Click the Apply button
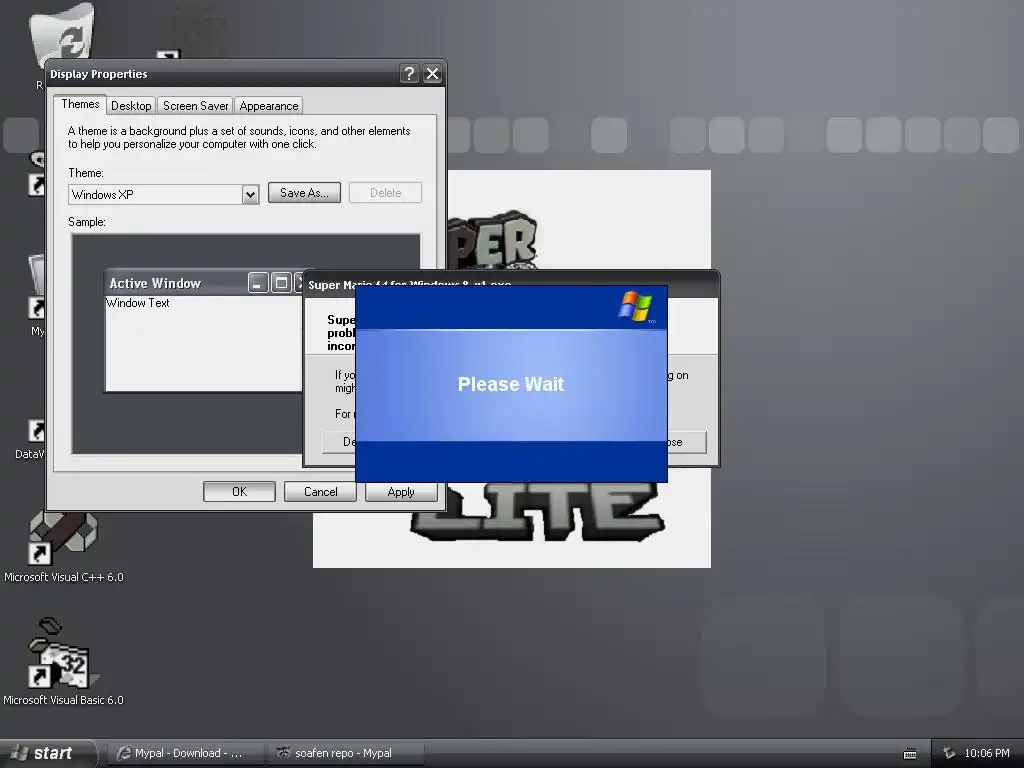This screenshot has height=768, width=1024. (x=400, y=492)
